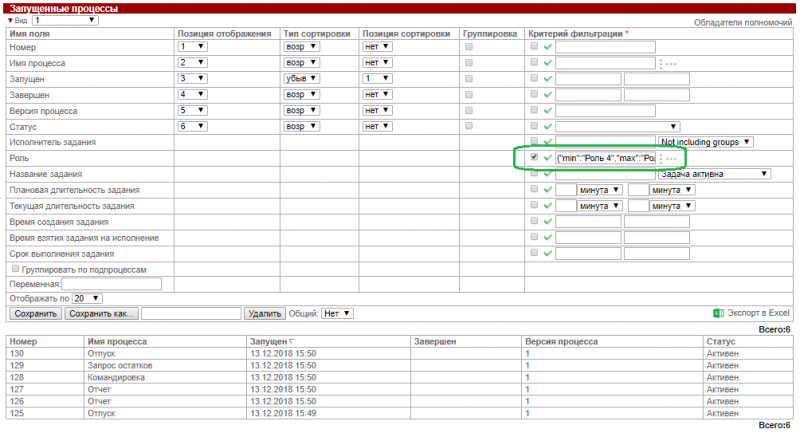
Task: Click the Excel export icon
Action: point(717,313)
